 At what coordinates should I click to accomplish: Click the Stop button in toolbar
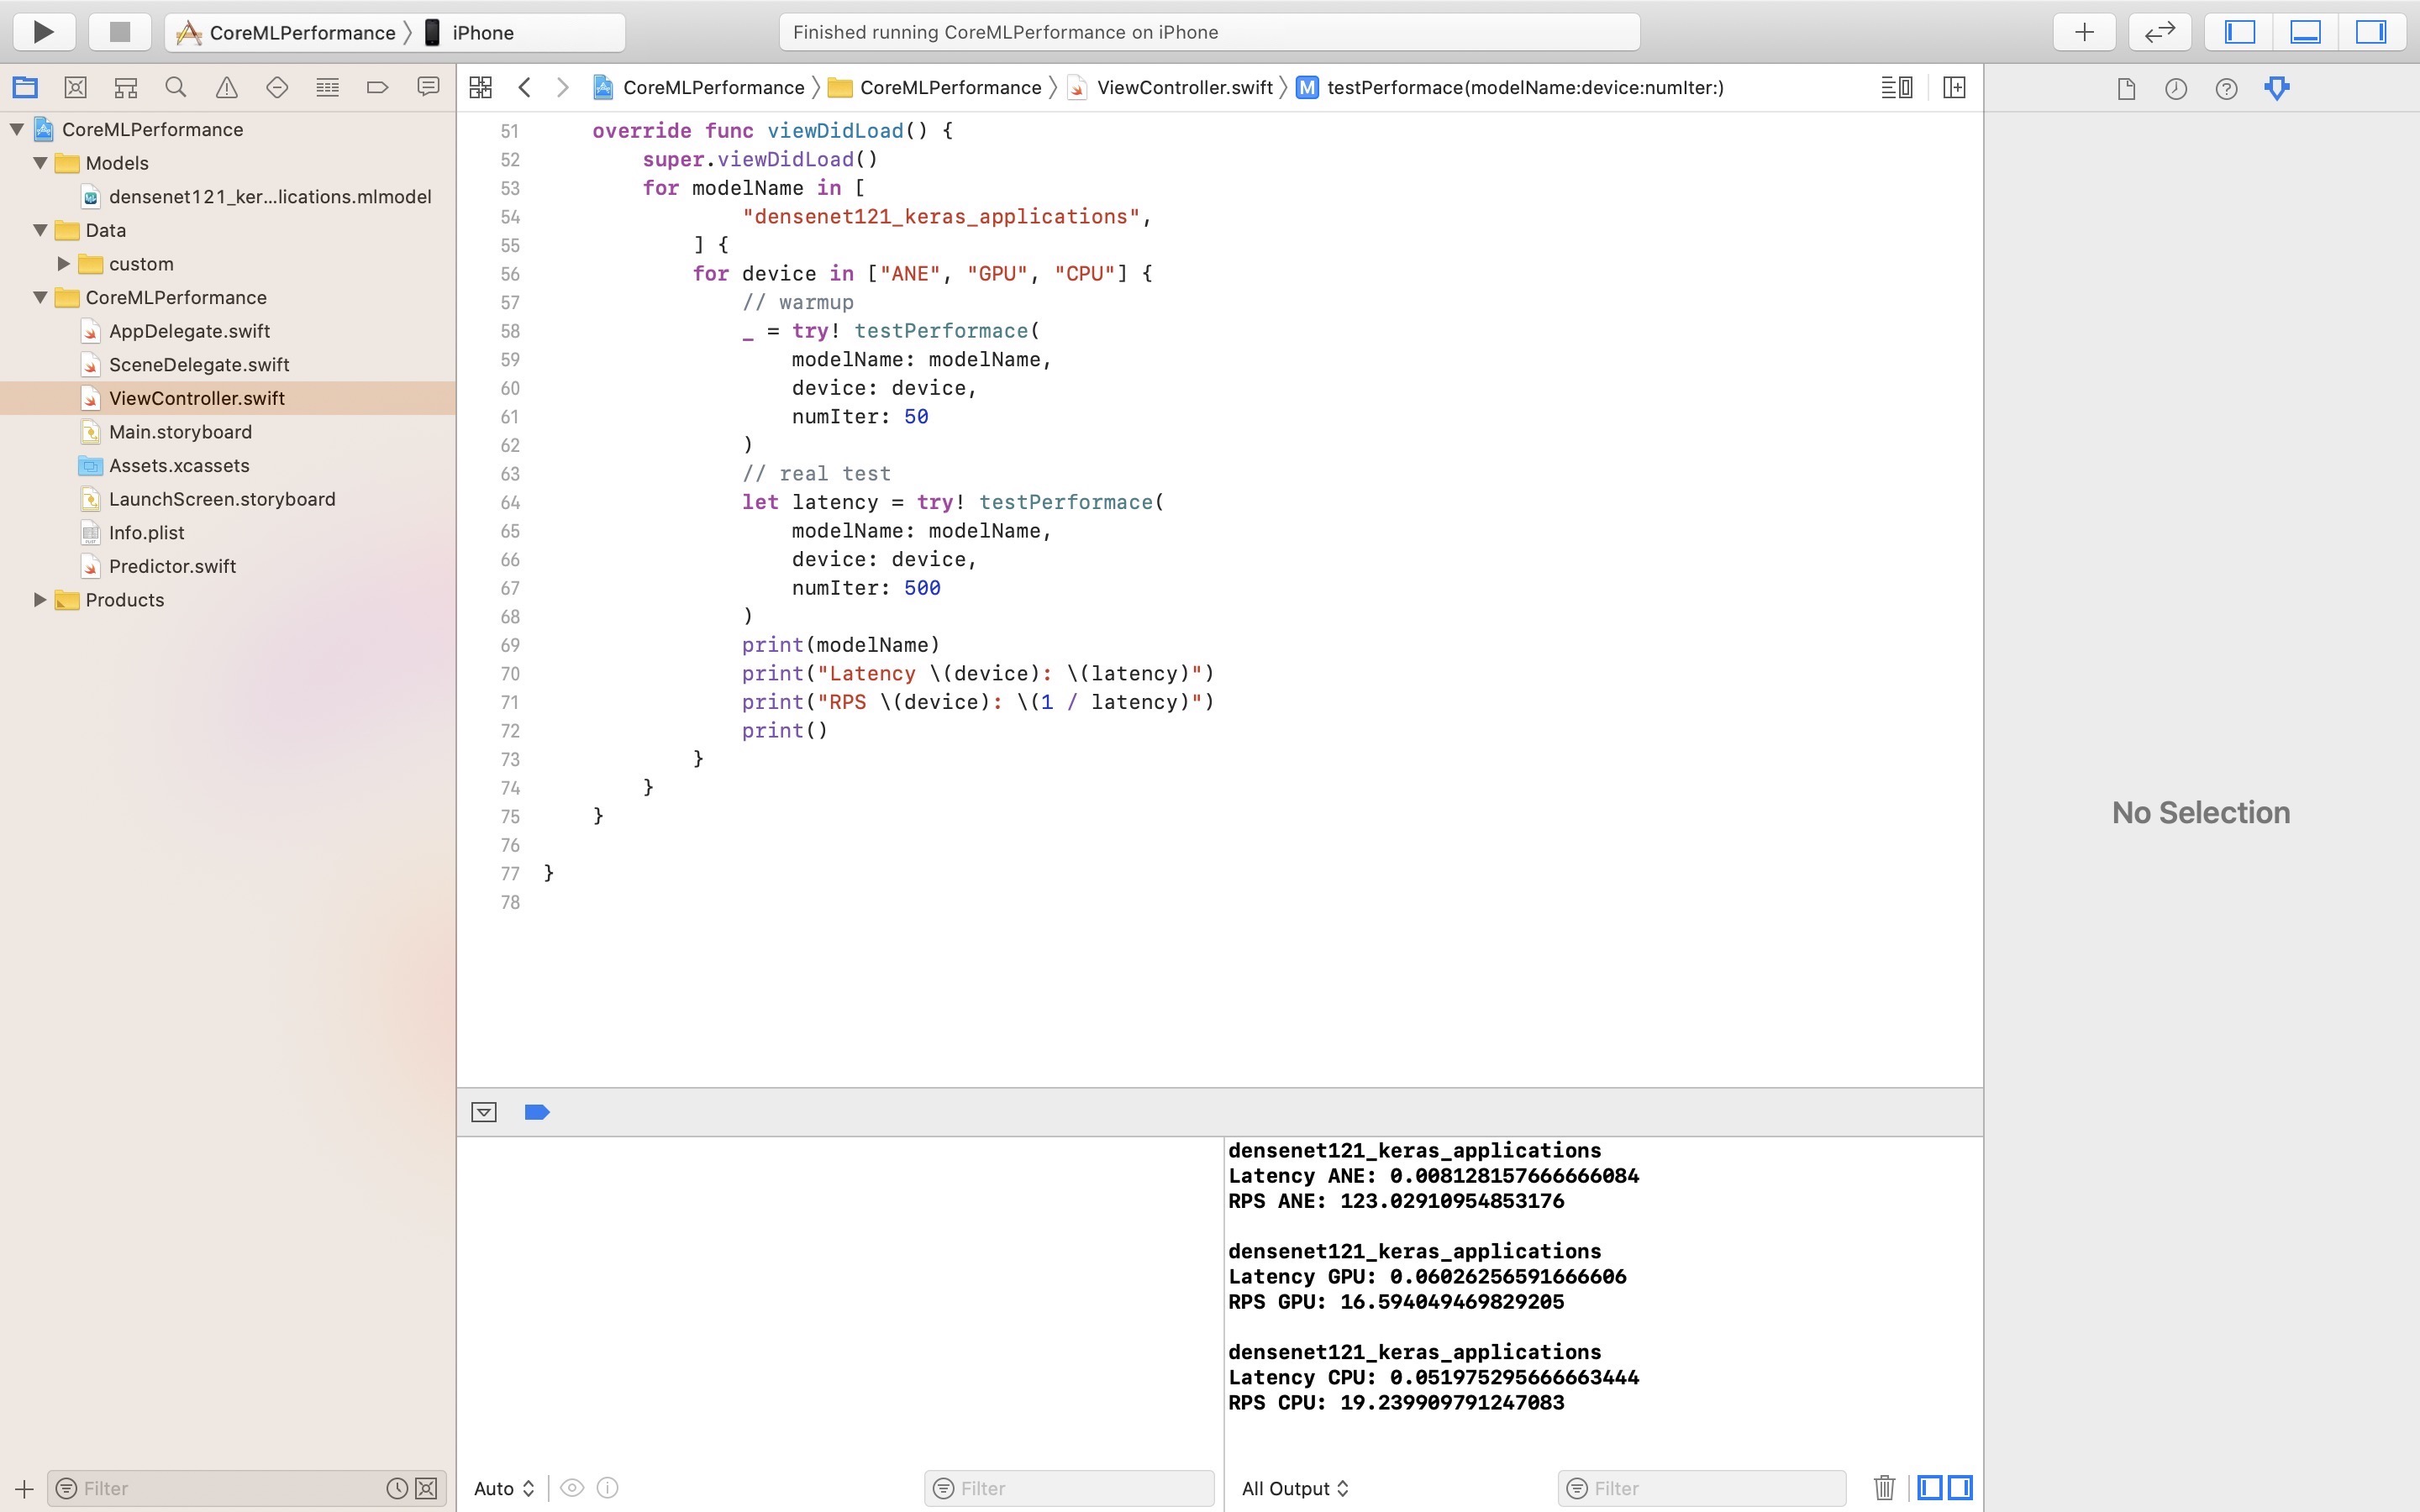119,32
